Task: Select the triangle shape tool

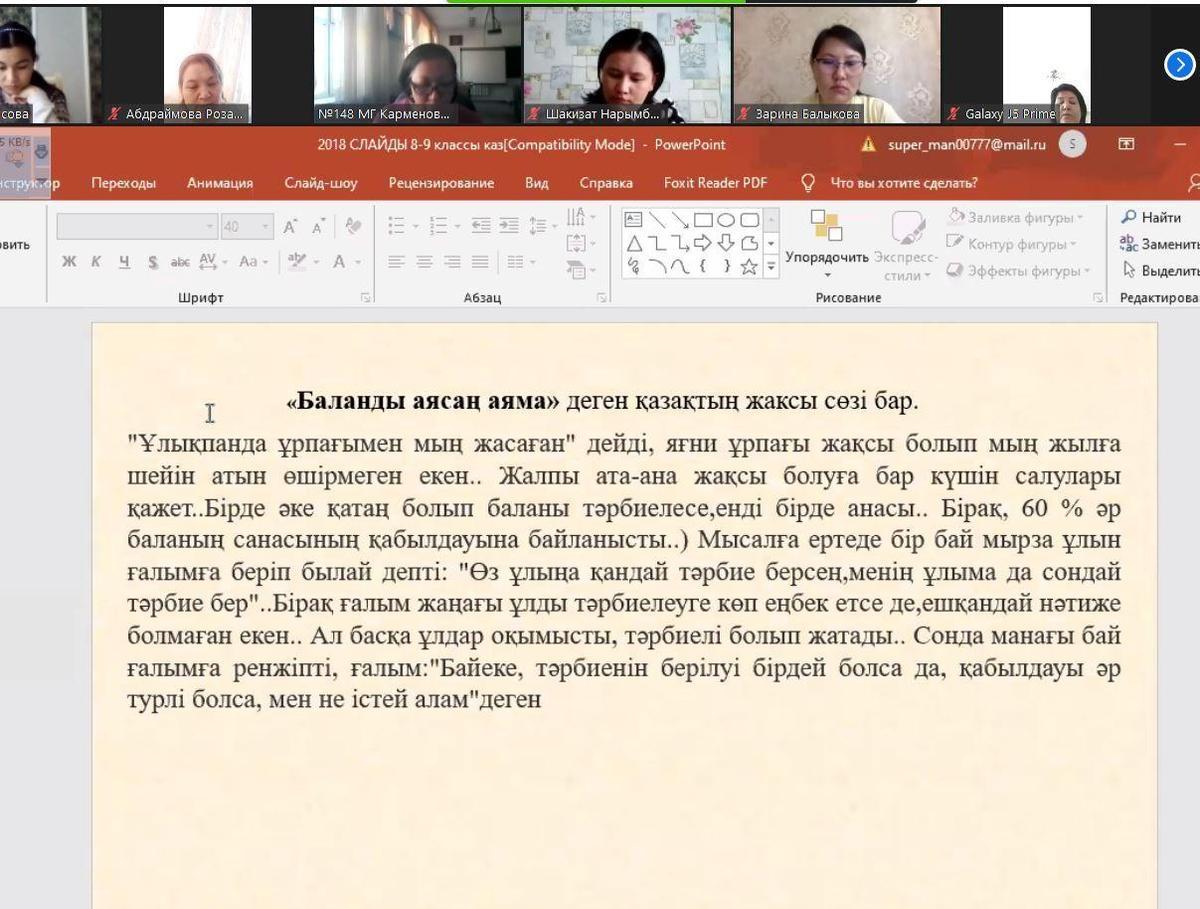Action: [x=633, y=243]
